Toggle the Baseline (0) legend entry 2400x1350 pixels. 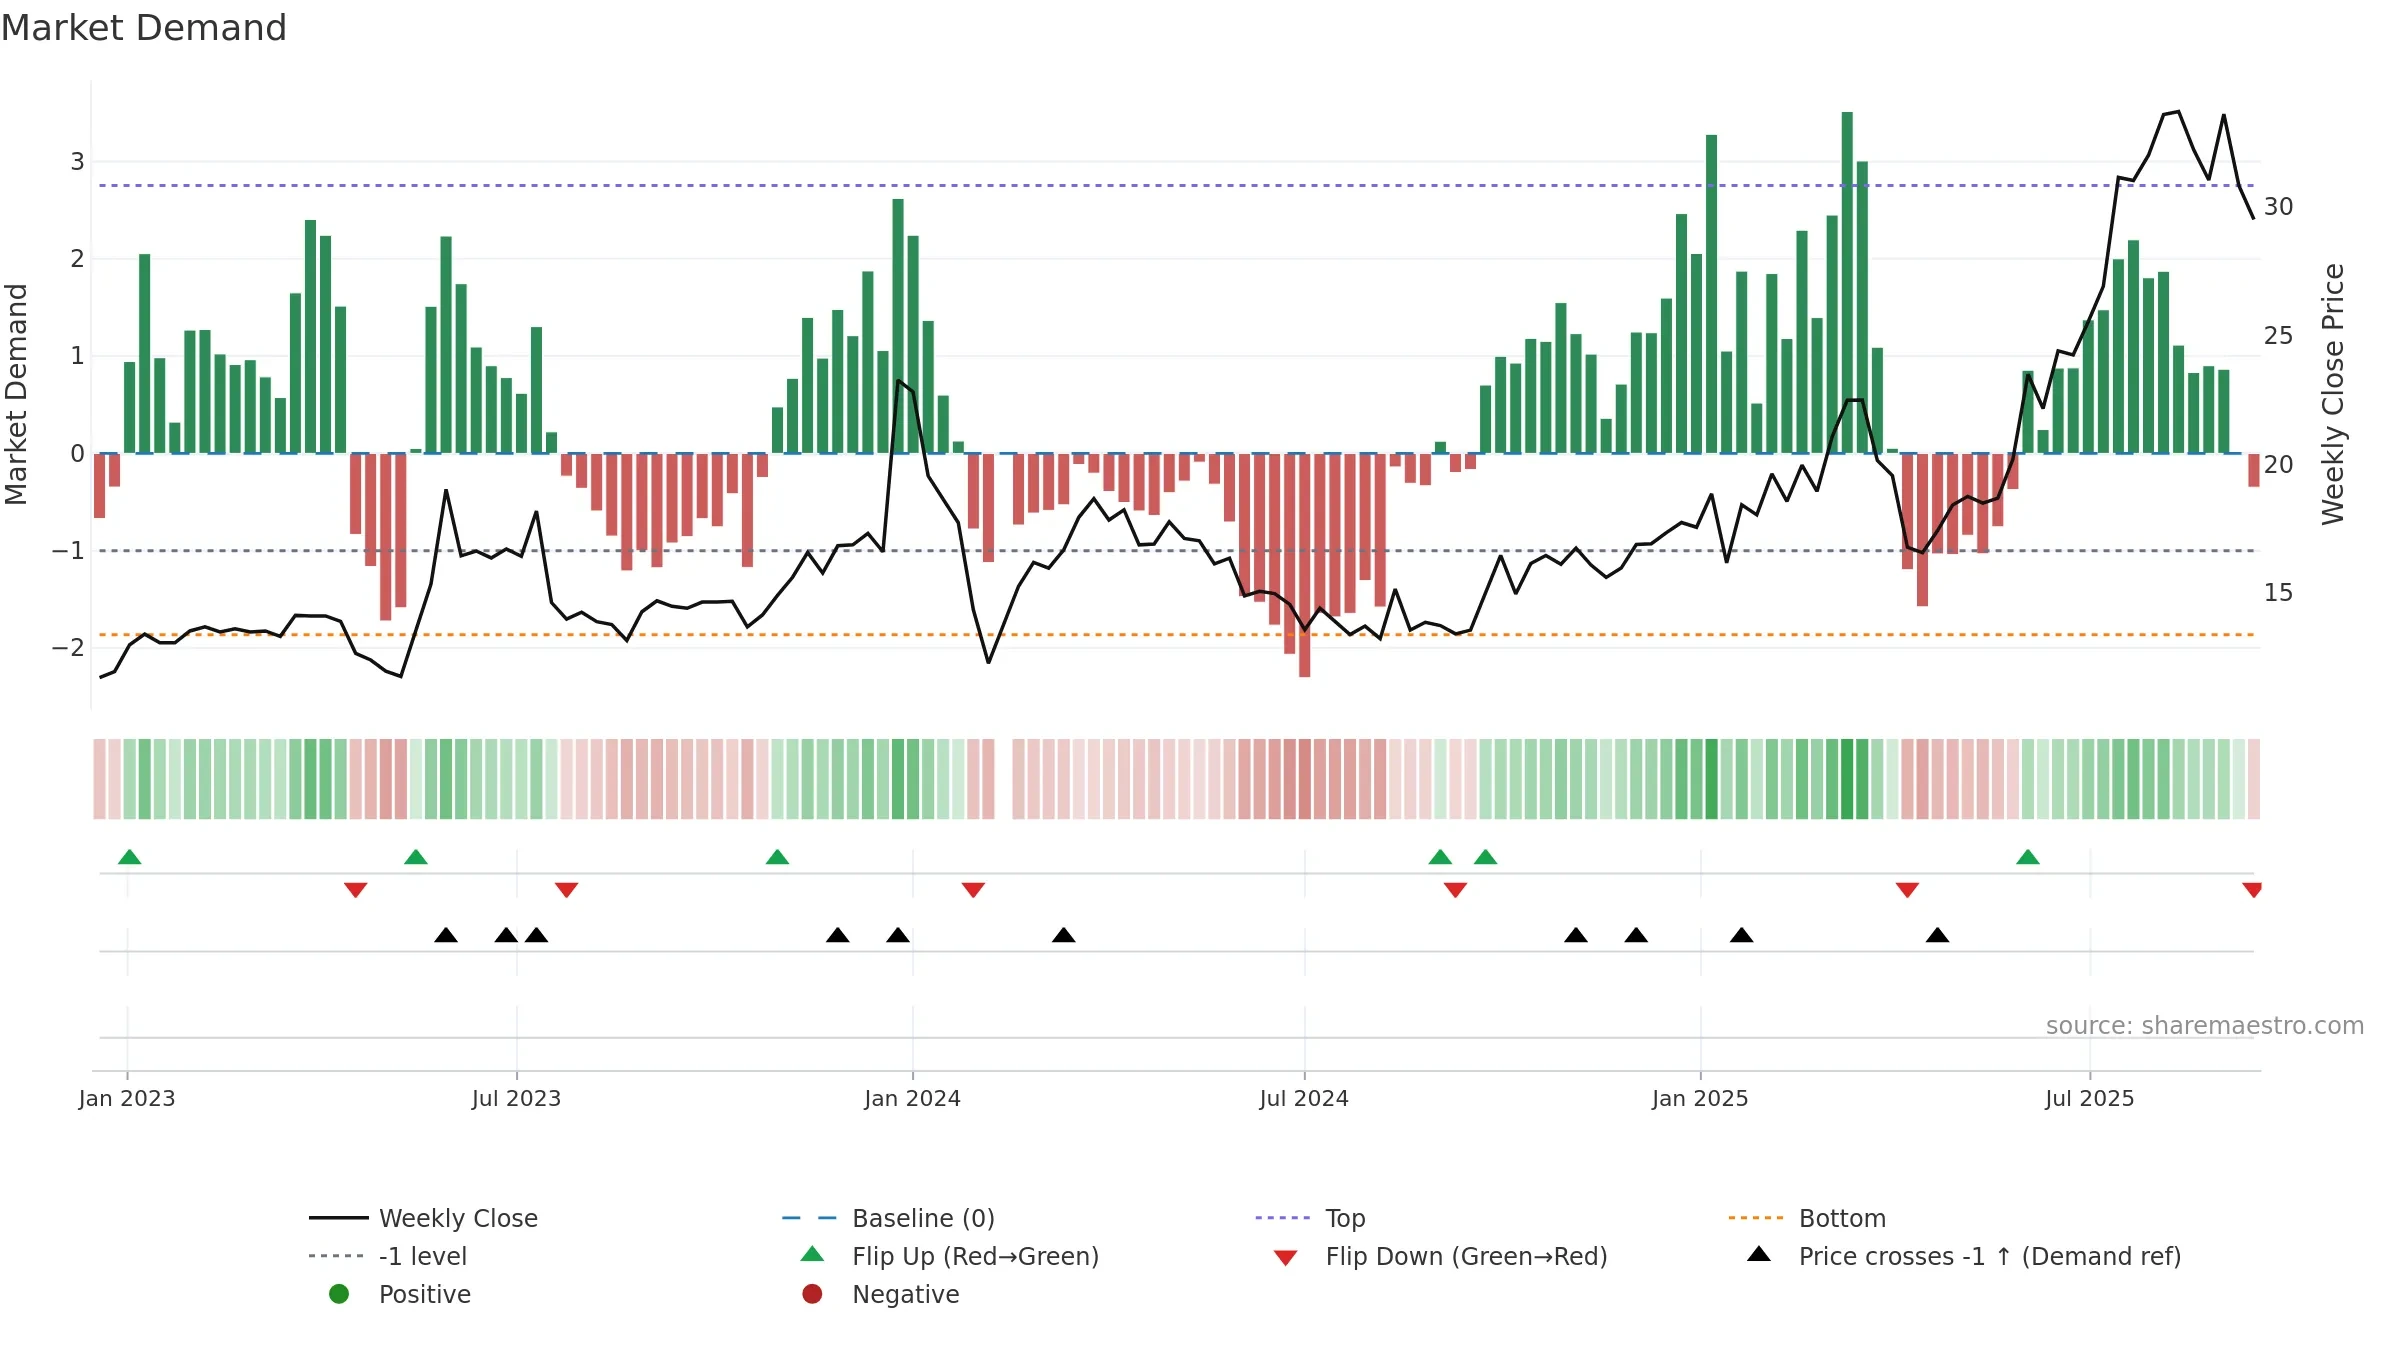click(x=888, y=1218)
